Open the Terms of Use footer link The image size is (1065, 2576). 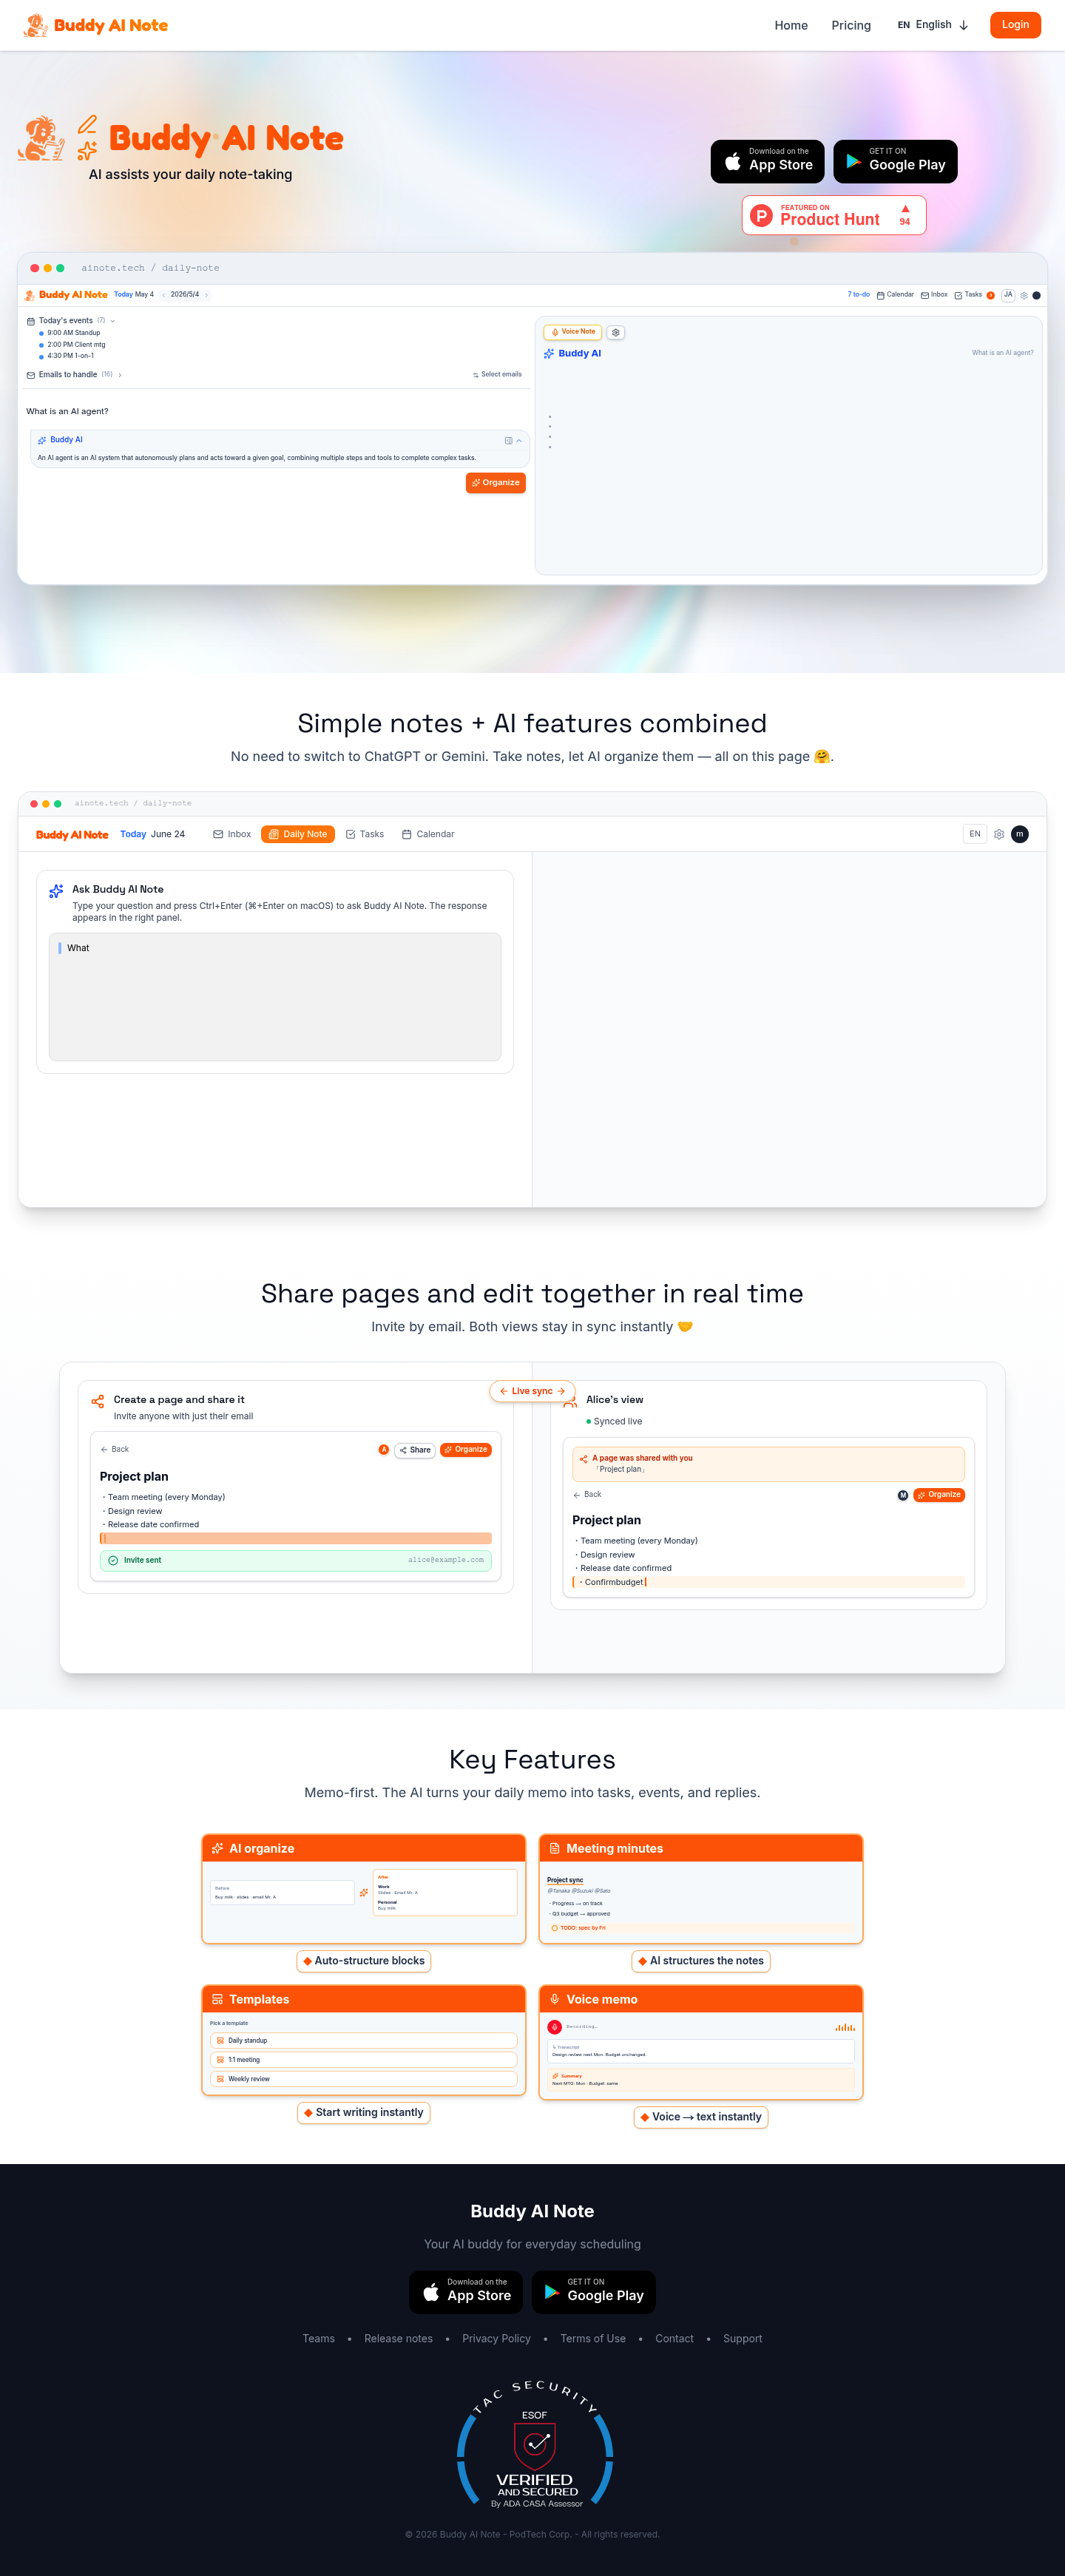[593, 2339]
